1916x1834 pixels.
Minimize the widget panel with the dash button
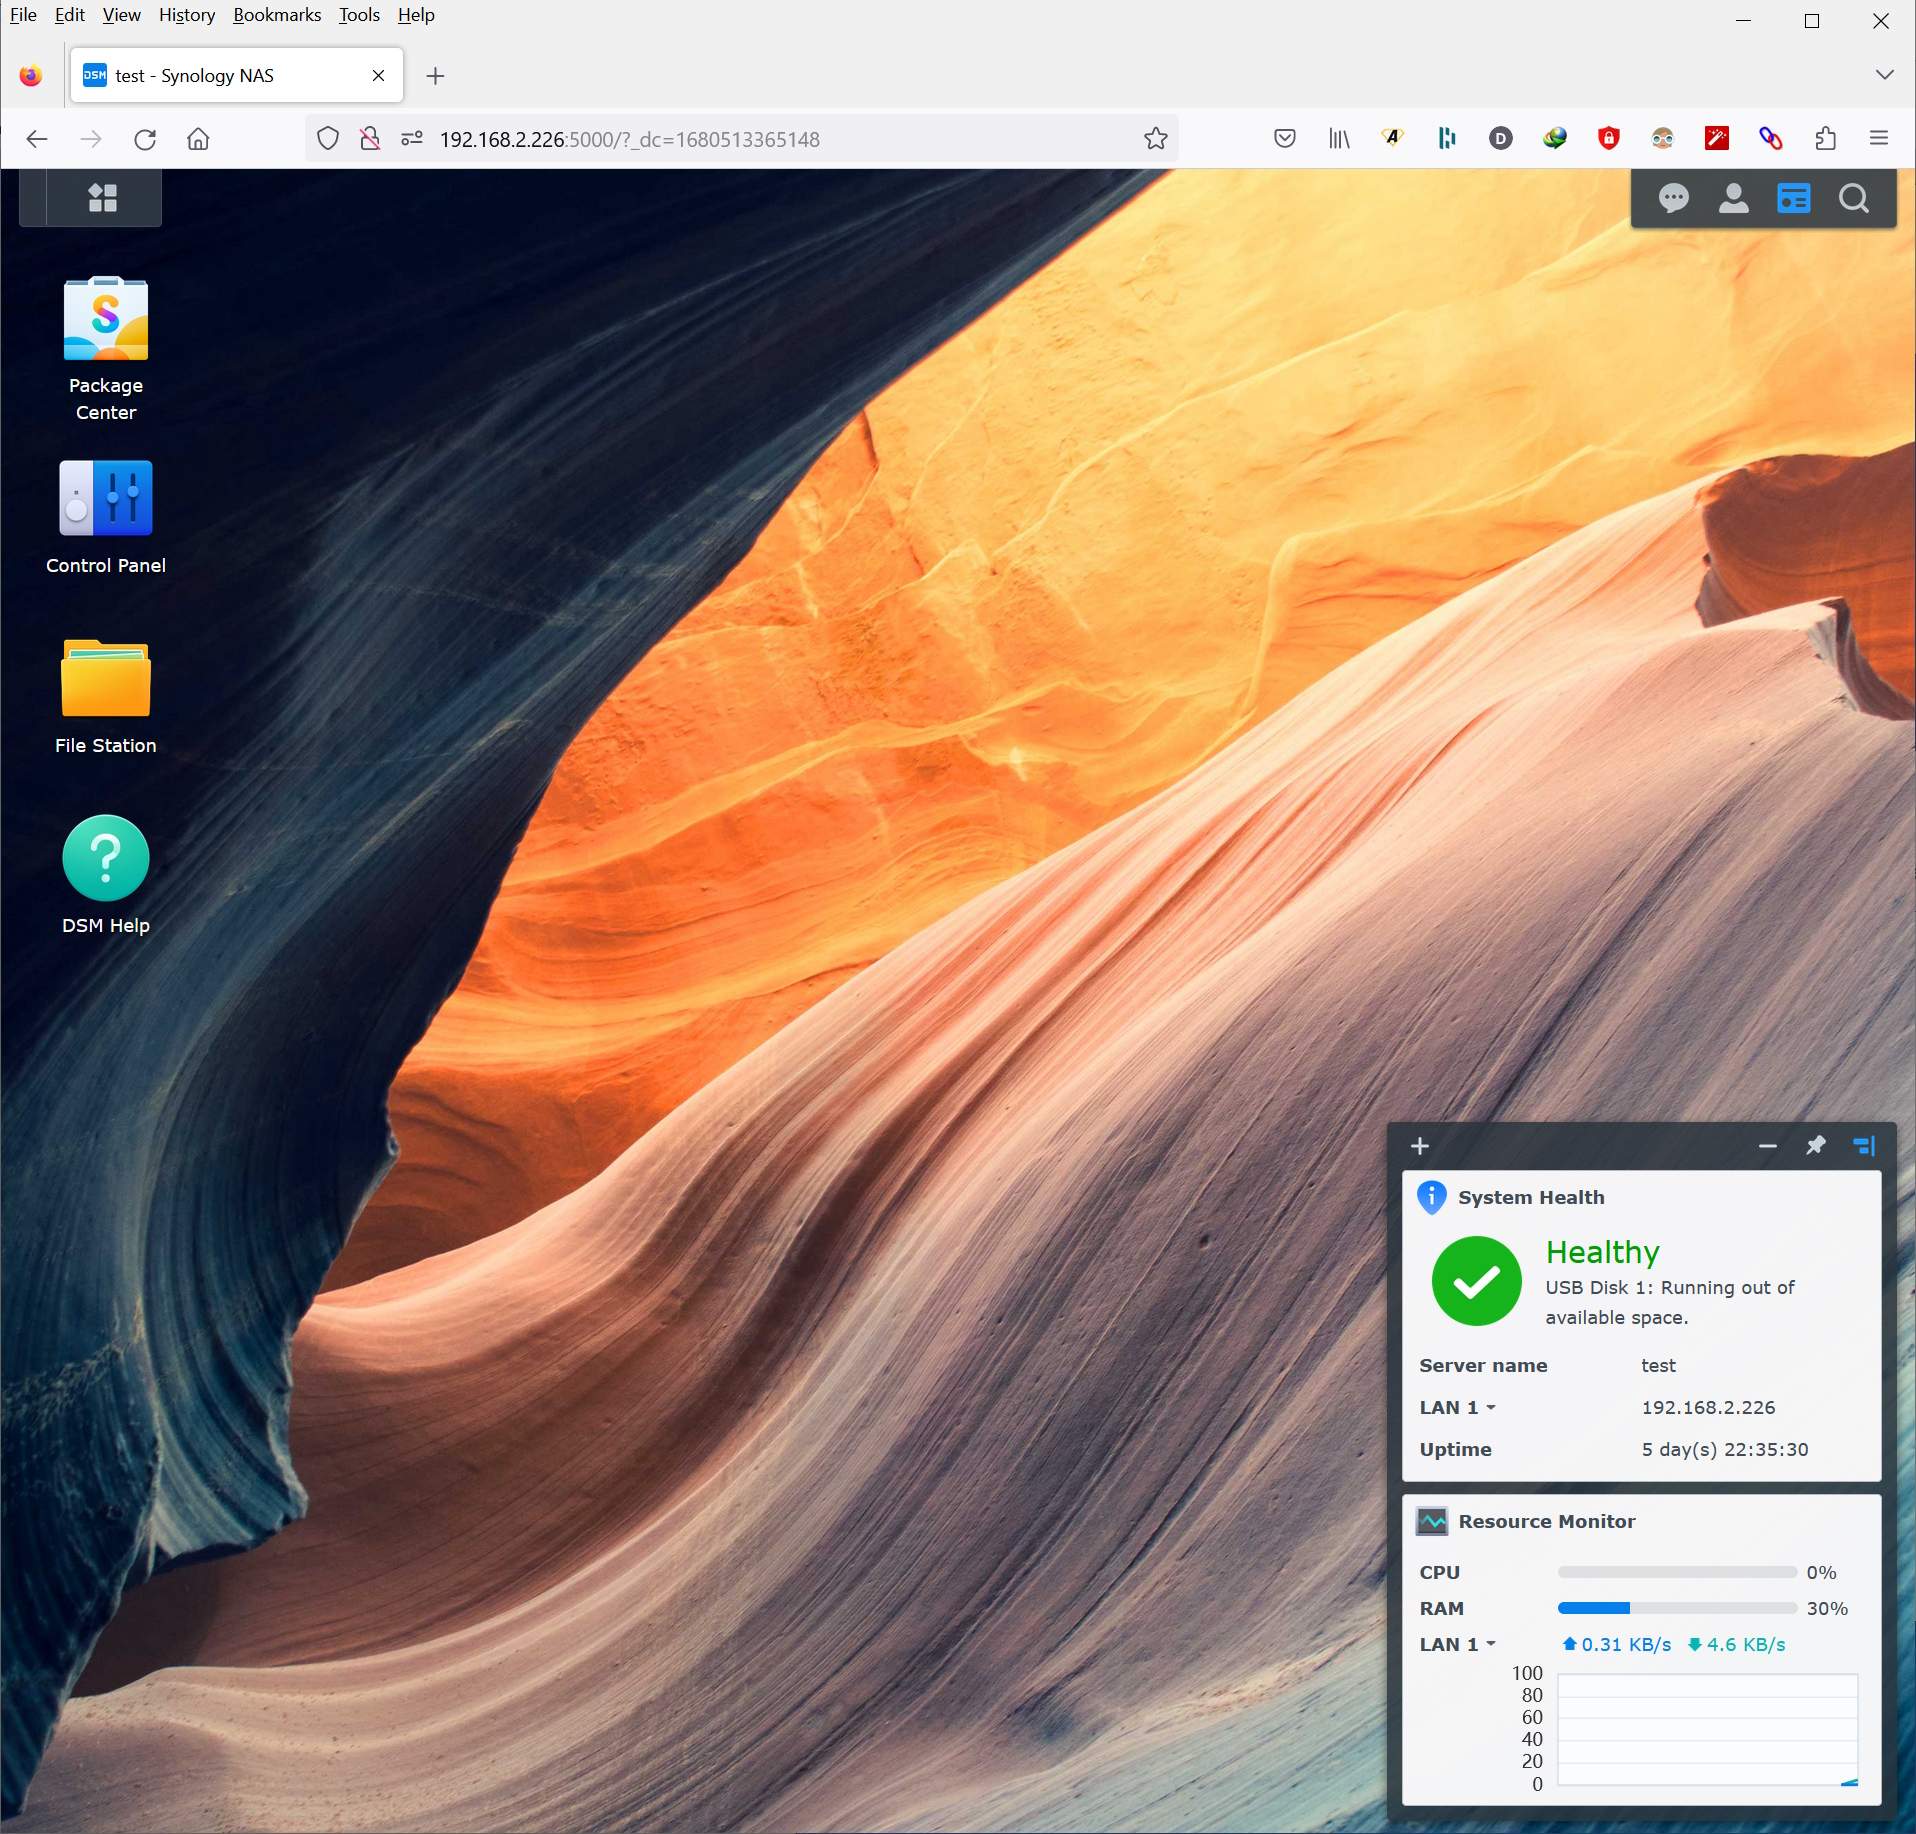[x=1767, y=1146]
